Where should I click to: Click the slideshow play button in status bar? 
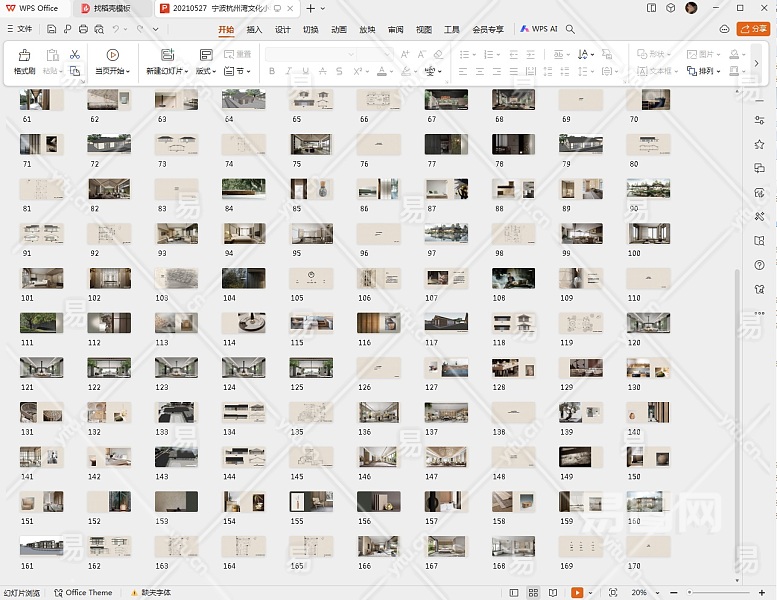click(x=577, y=593)
